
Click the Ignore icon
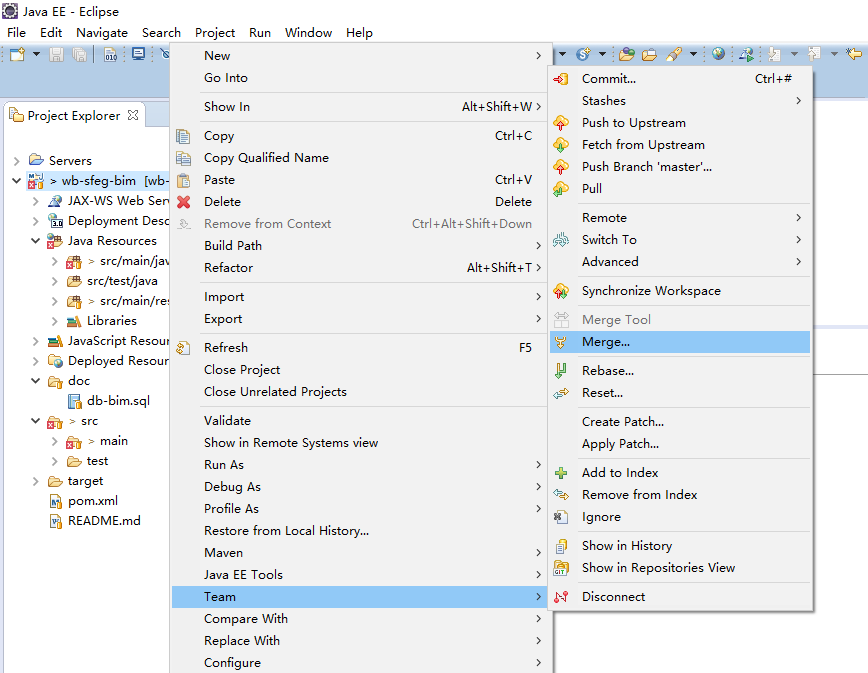561,517
